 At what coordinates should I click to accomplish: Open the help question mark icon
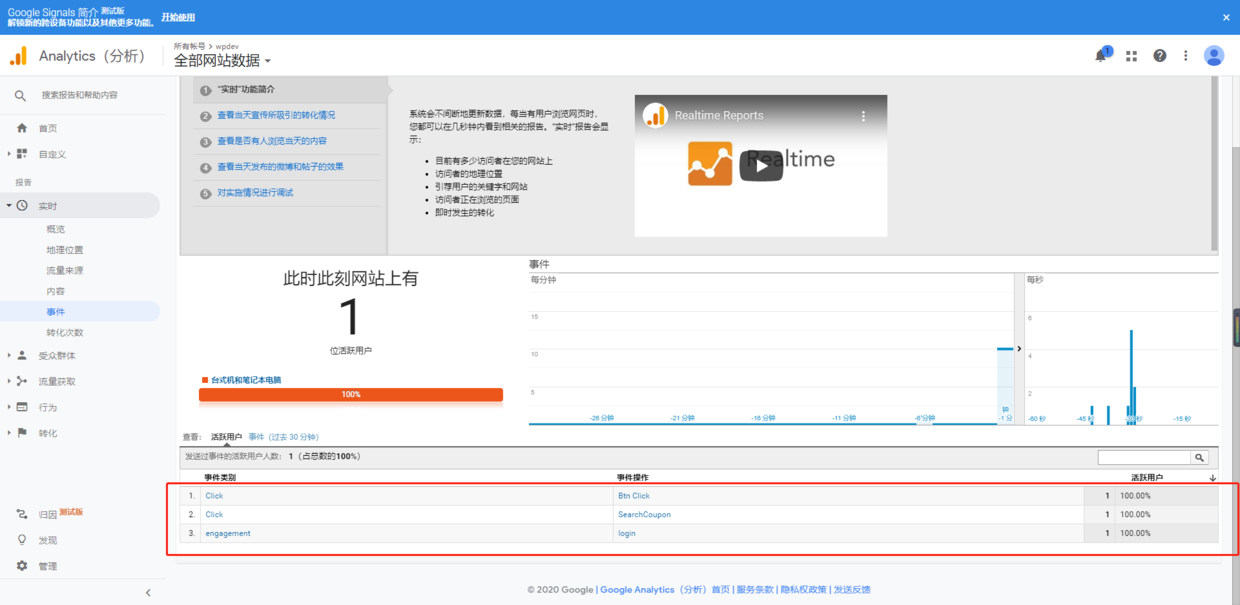(x=1159, y=56)
